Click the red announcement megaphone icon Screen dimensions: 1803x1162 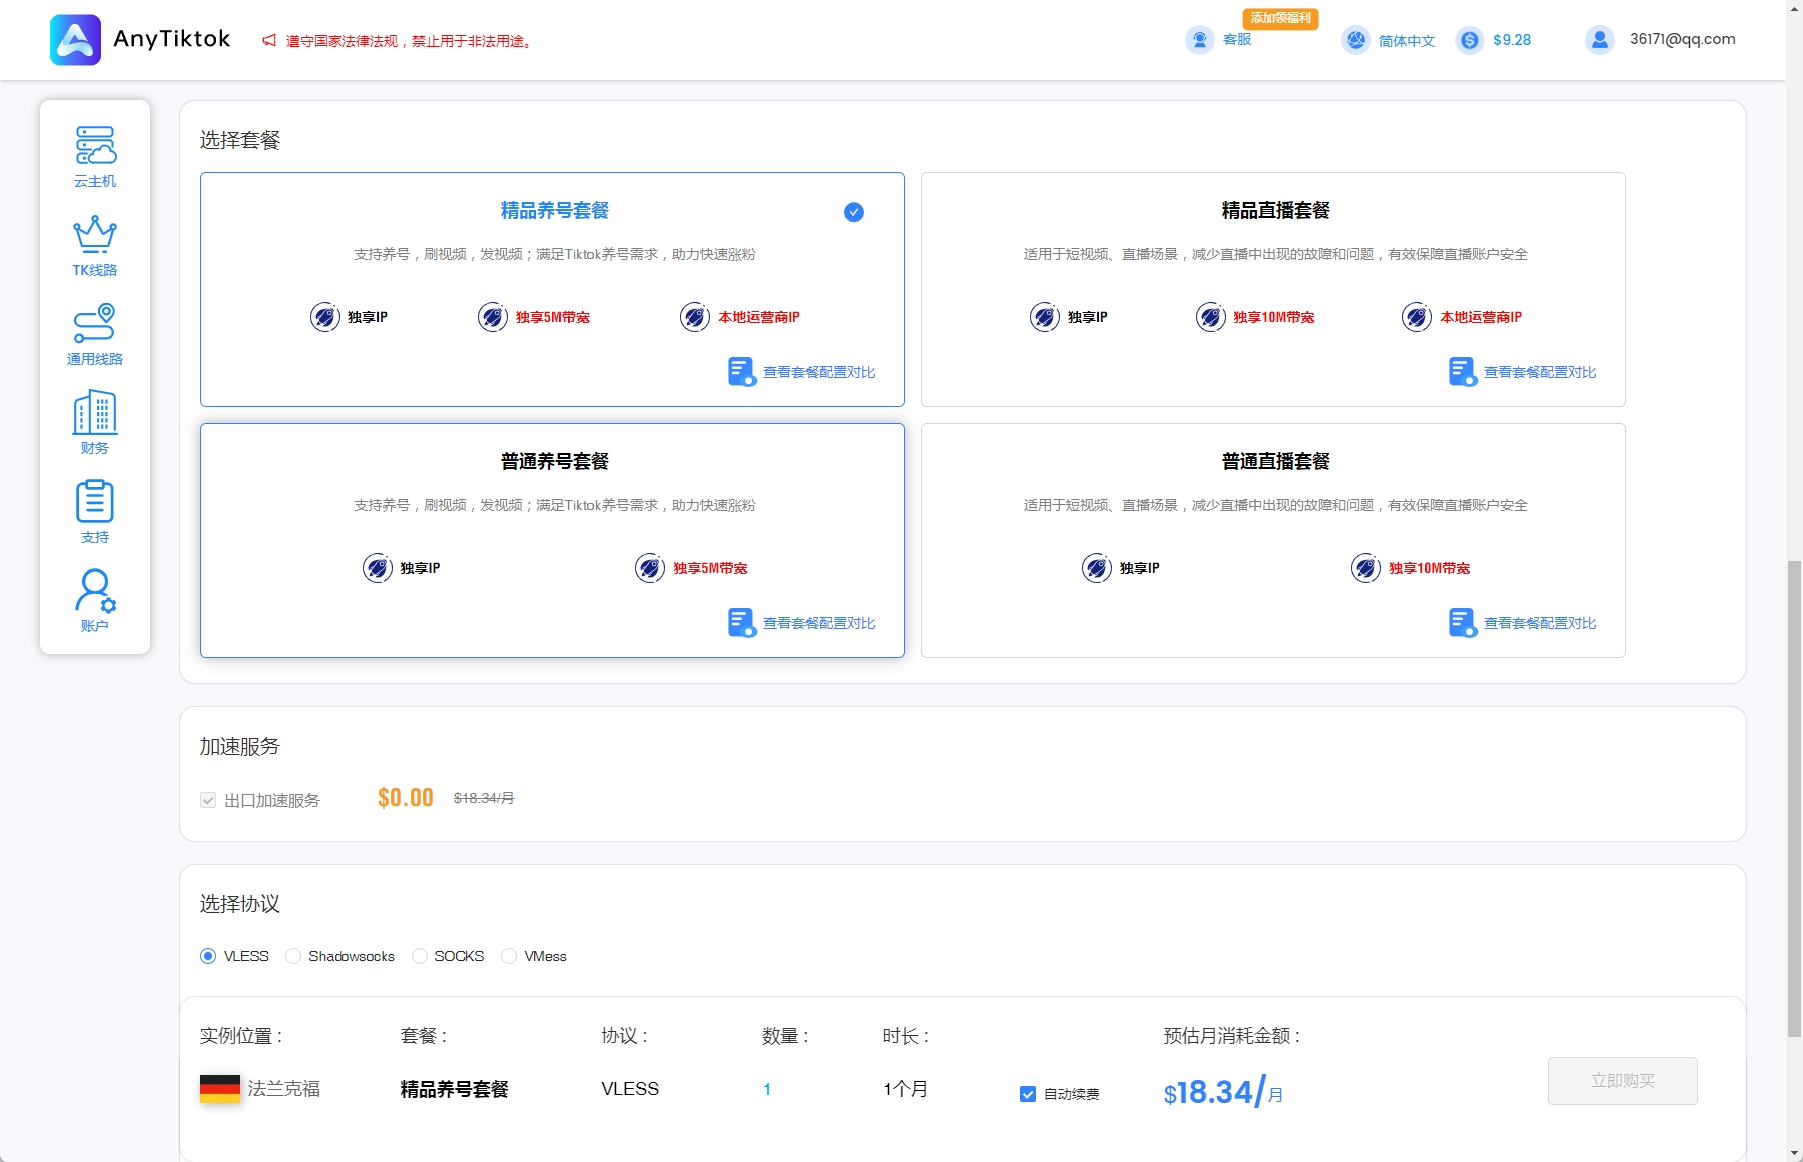[x=269, y=41]
